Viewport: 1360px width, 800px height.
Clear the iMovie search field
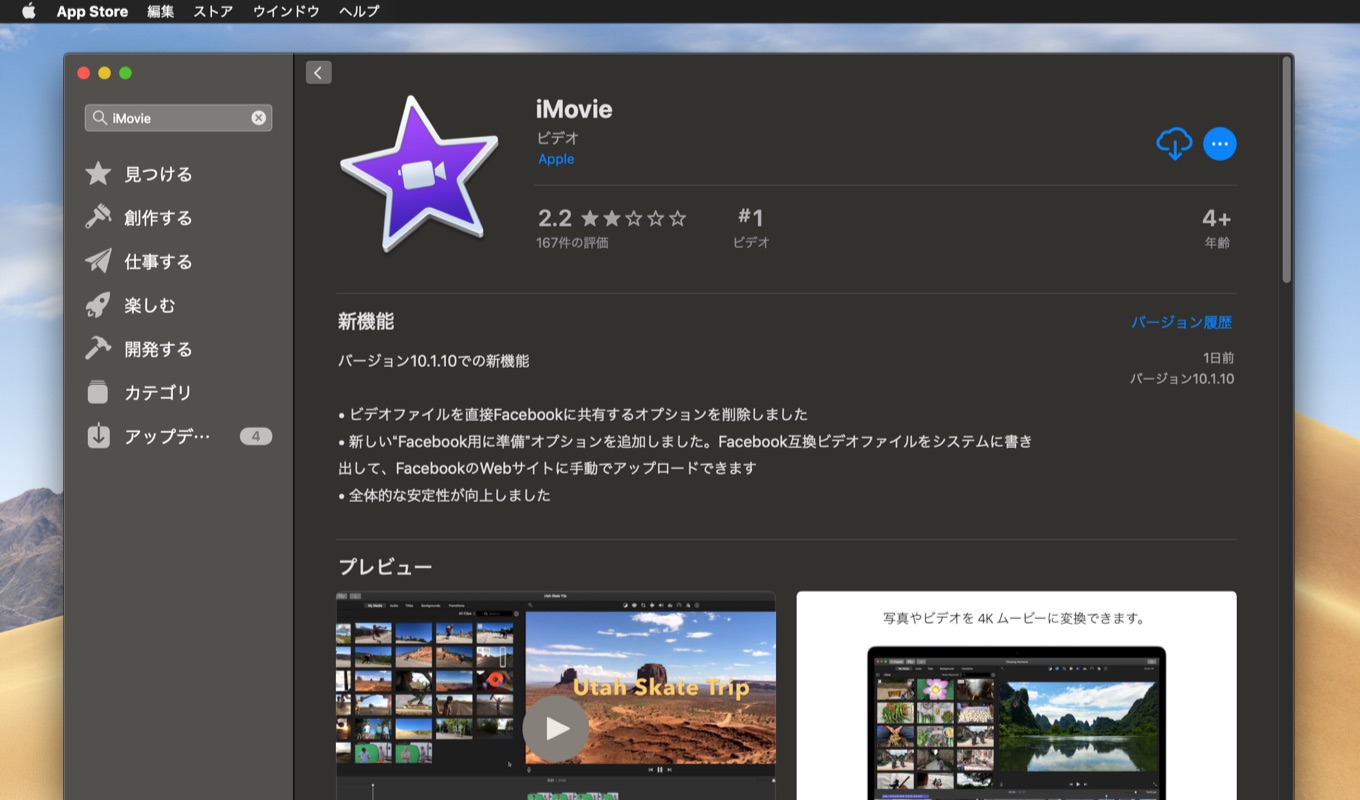coord(258,118)
